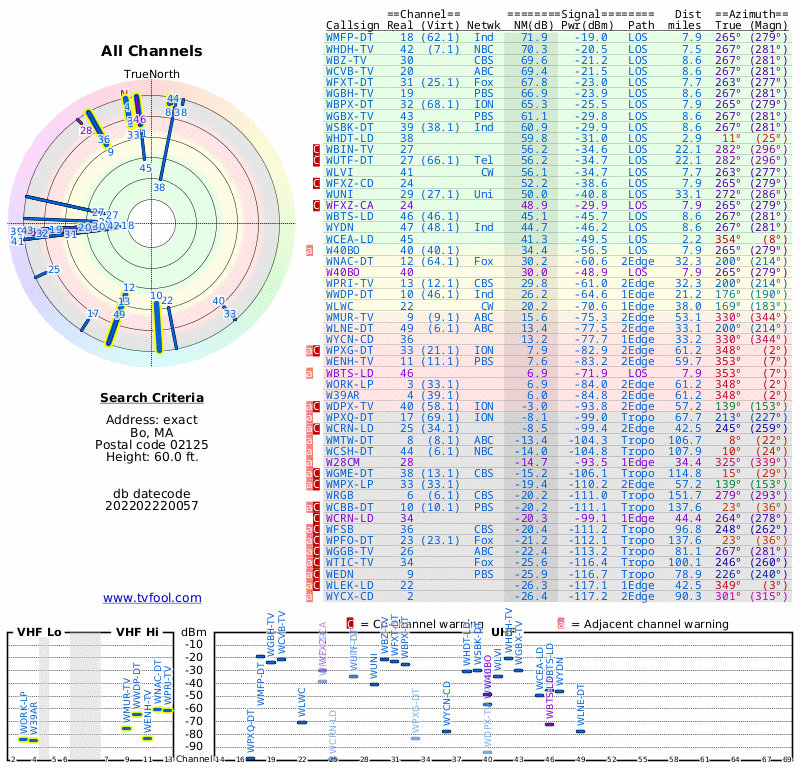The image size is (800, 768).
Task: Click the co-channel C icon beside WFSB
Action: click(x=316, y=530)
